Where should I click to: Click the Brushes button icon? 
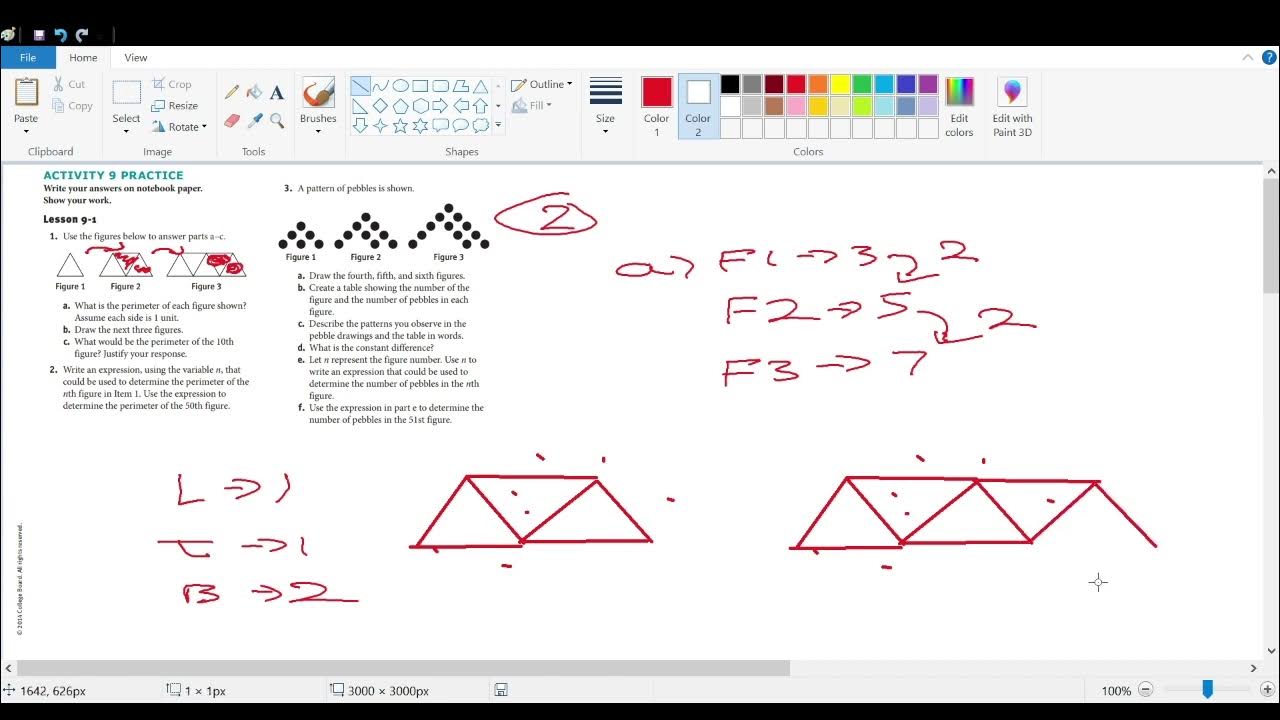(318, 93)
